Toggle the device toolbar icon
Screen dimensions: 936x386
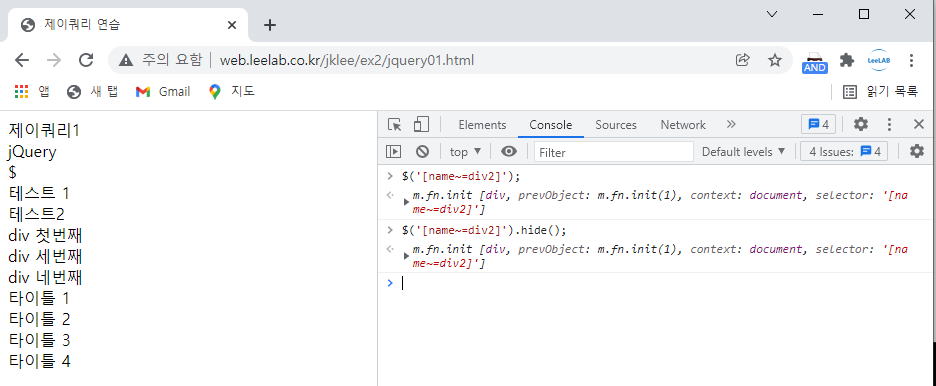pos(421,125)
